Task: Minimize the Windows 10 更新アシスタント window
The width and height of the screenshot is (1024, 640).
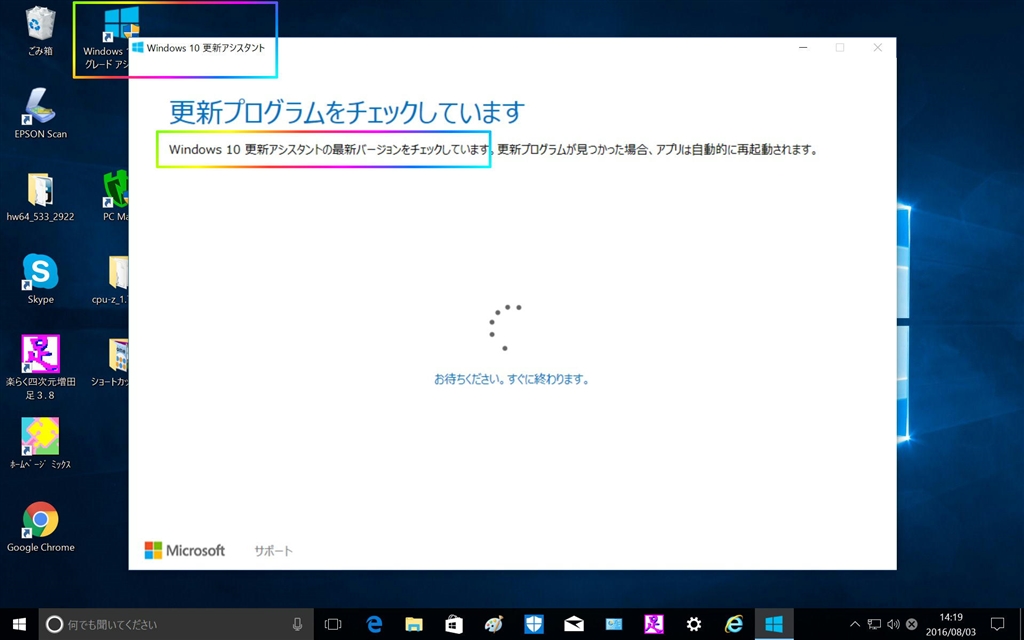Action: [x=803, y=48]
